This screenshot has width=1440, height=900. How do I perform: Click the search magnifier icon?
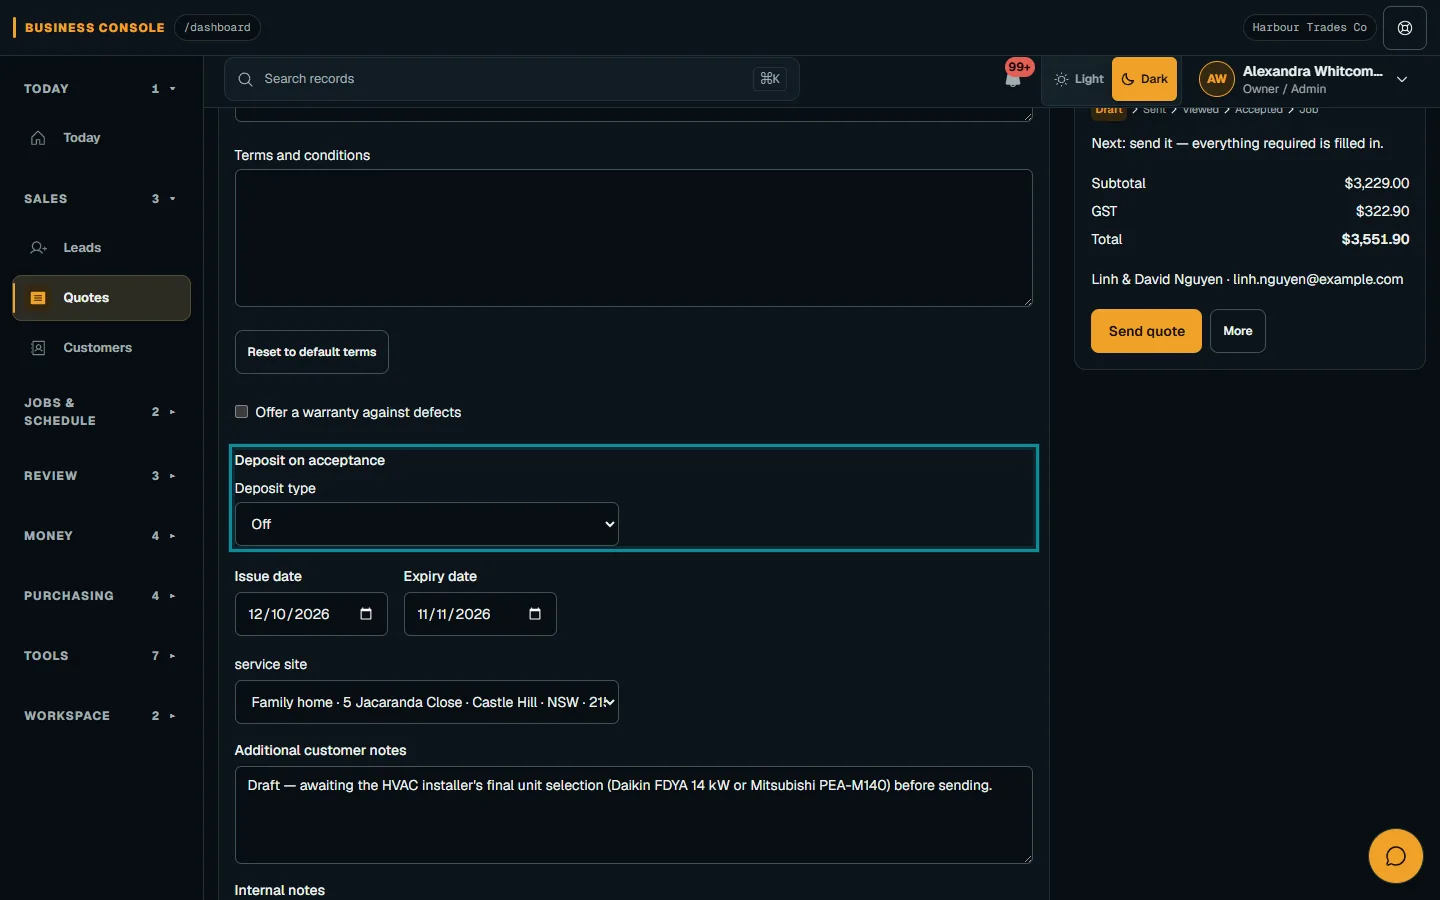pos(245,79)
